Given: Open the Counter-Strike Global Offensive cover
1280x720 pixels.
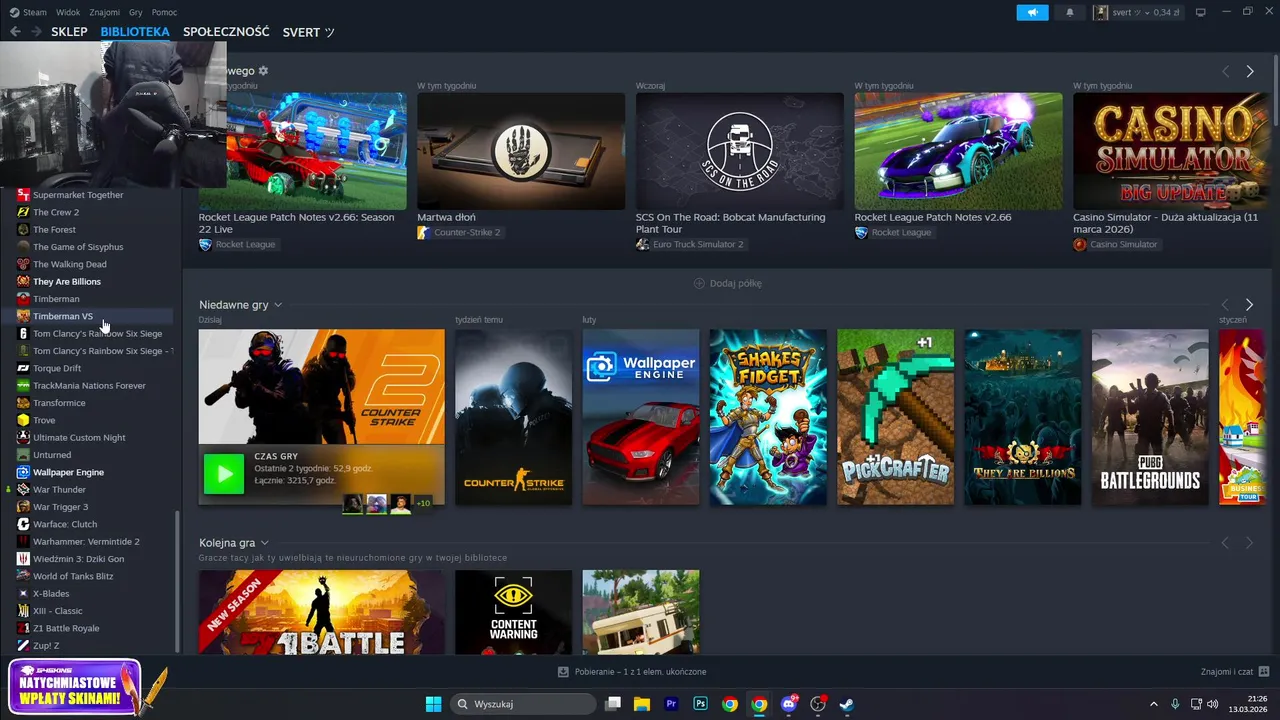Looking at the screenshot, I should (x=513, y=417).
